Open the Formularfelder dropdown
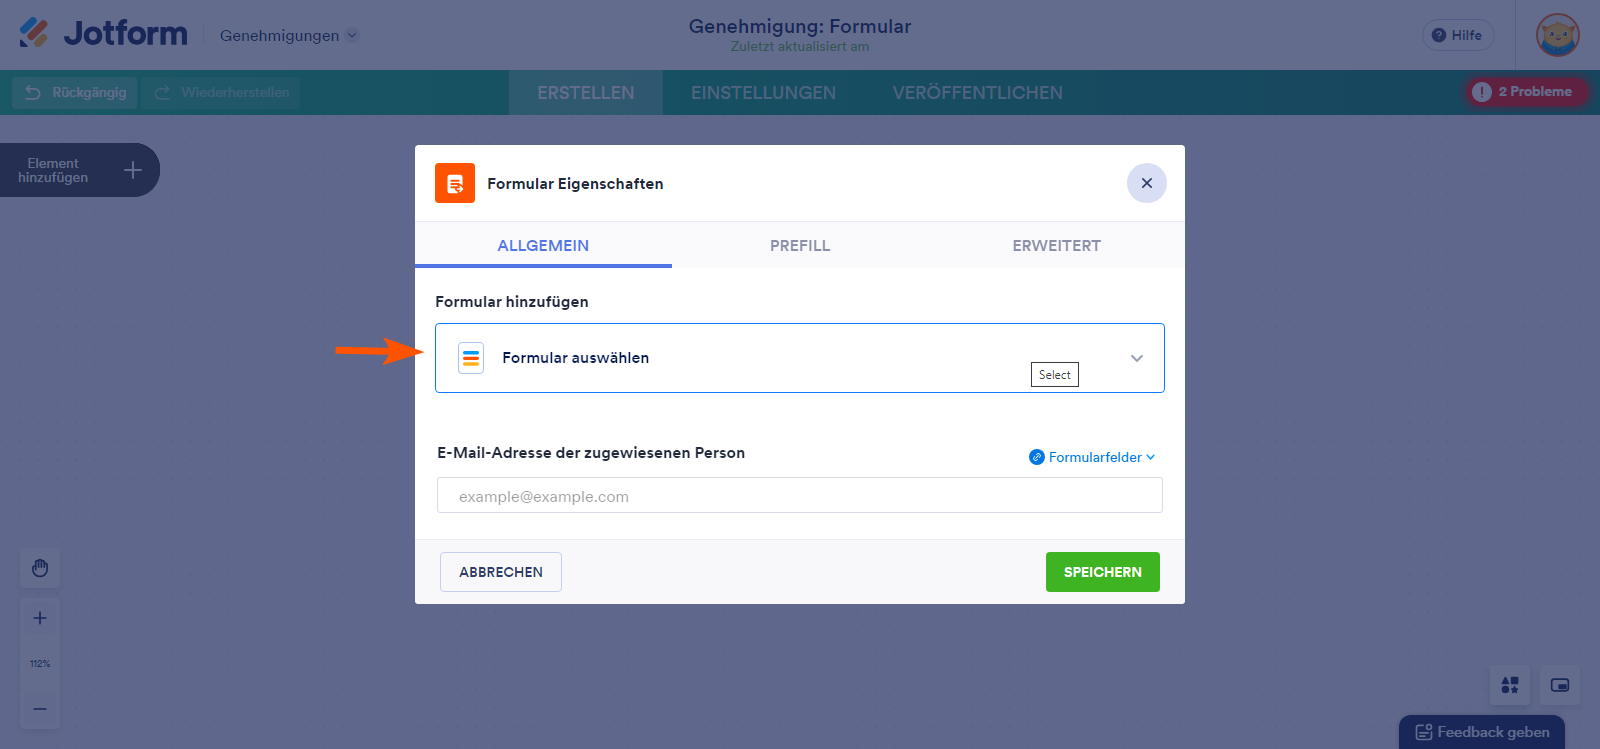The width and height of the screenshot is (1600, 749). point(1093,457)
